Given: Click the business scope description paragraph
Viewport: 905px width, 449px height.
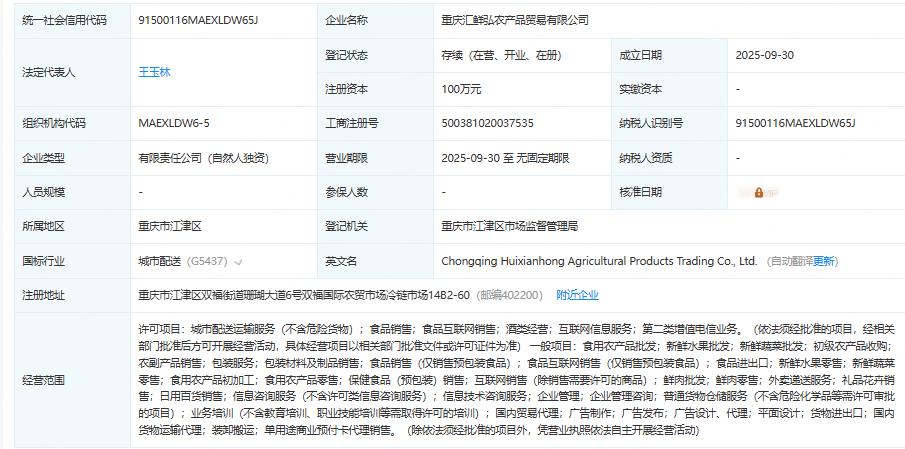Looking at the screenshot, I should [515, 380].
